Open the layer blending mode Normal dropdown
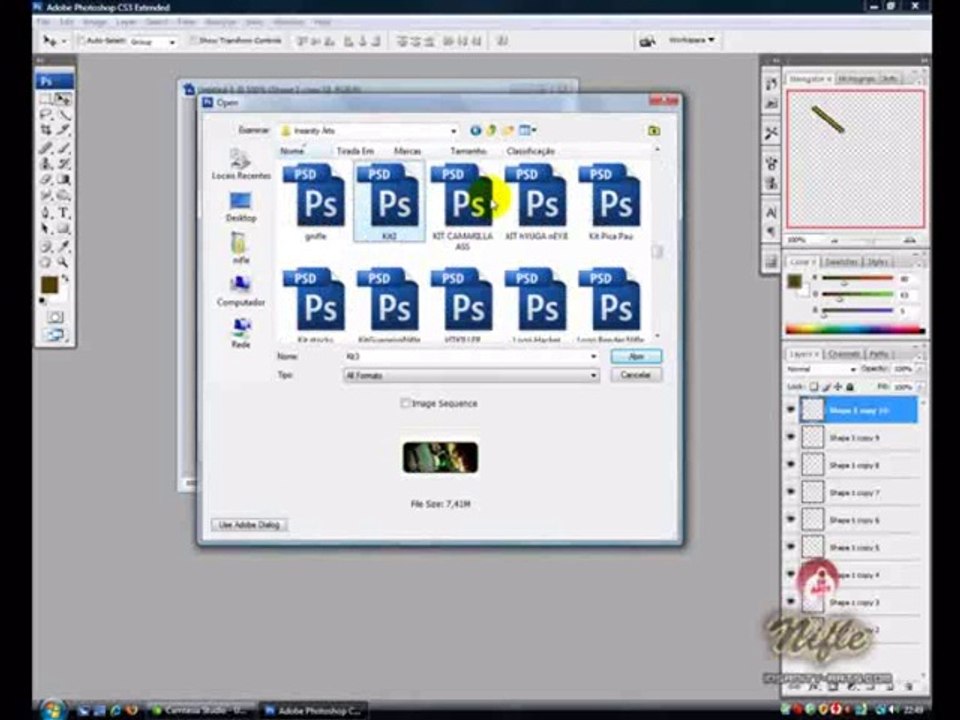 click(x=821, y=369)
